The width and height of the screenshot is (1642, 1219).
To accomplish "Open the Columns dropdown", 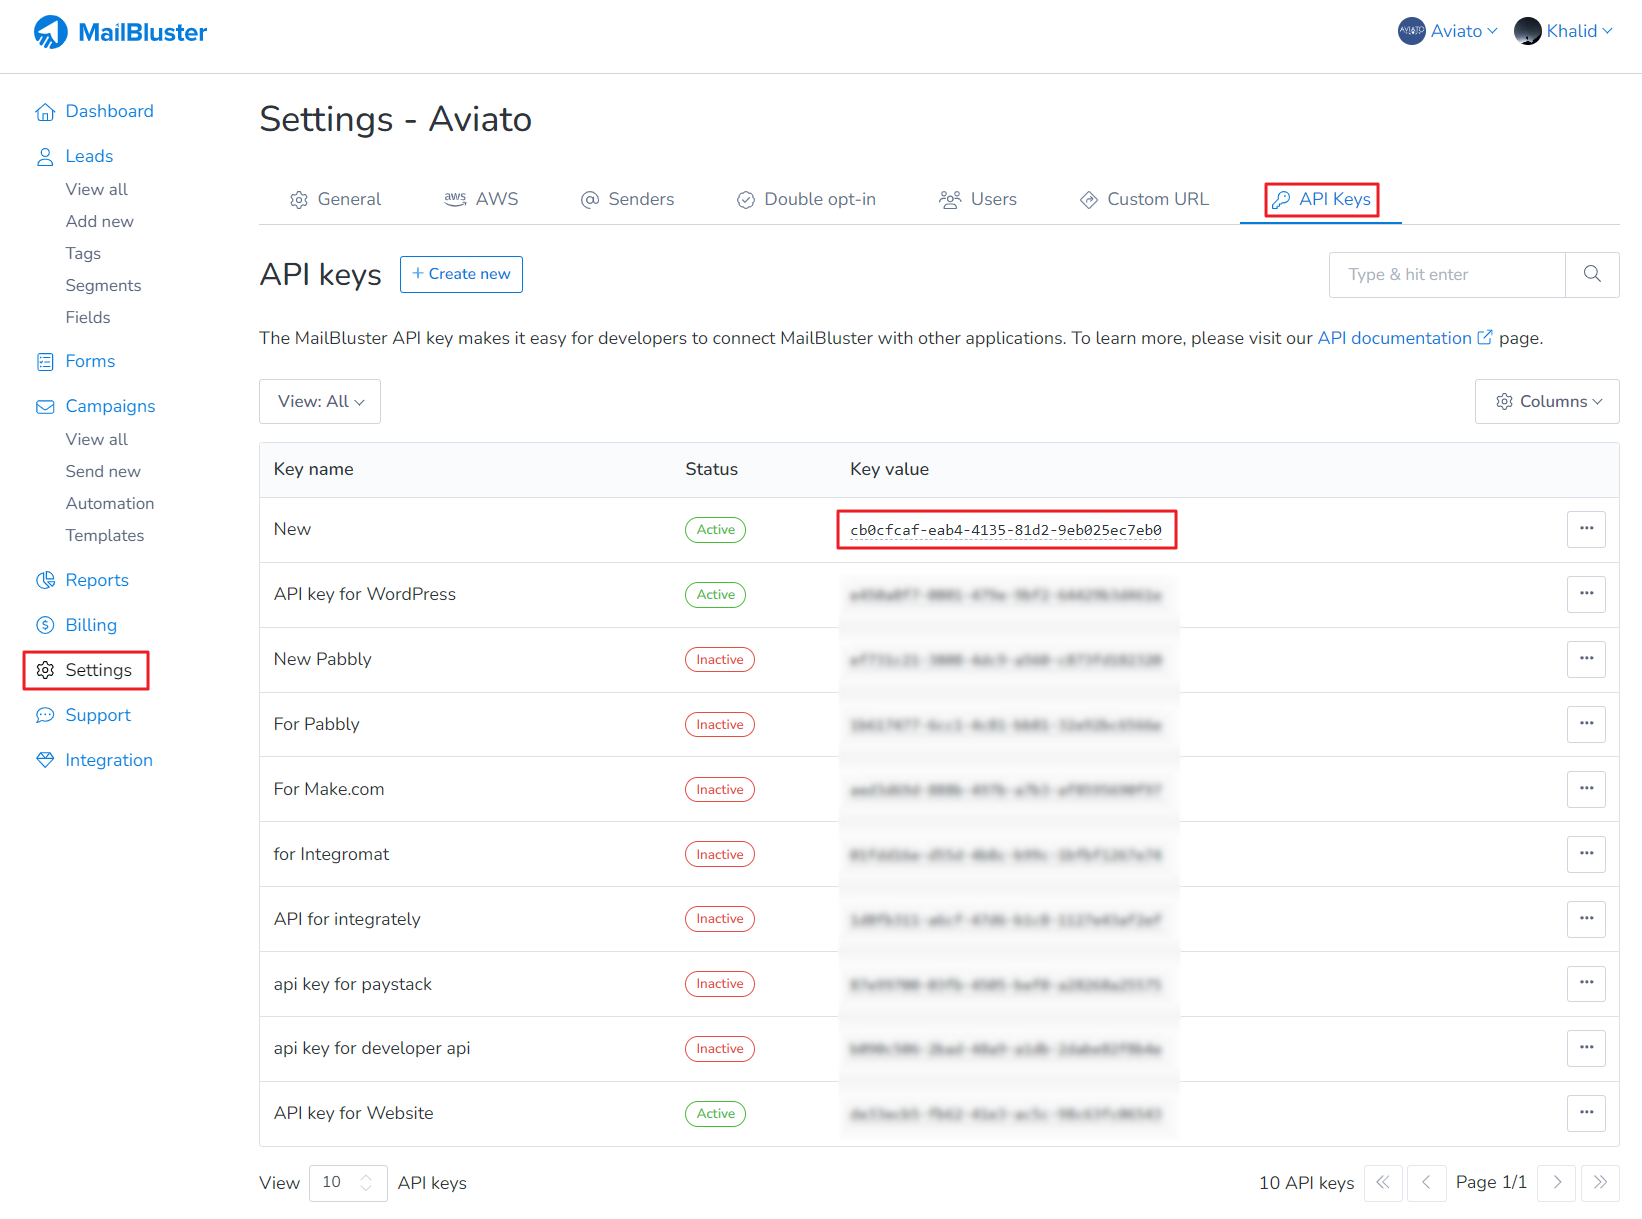I will pos(1547,401).
